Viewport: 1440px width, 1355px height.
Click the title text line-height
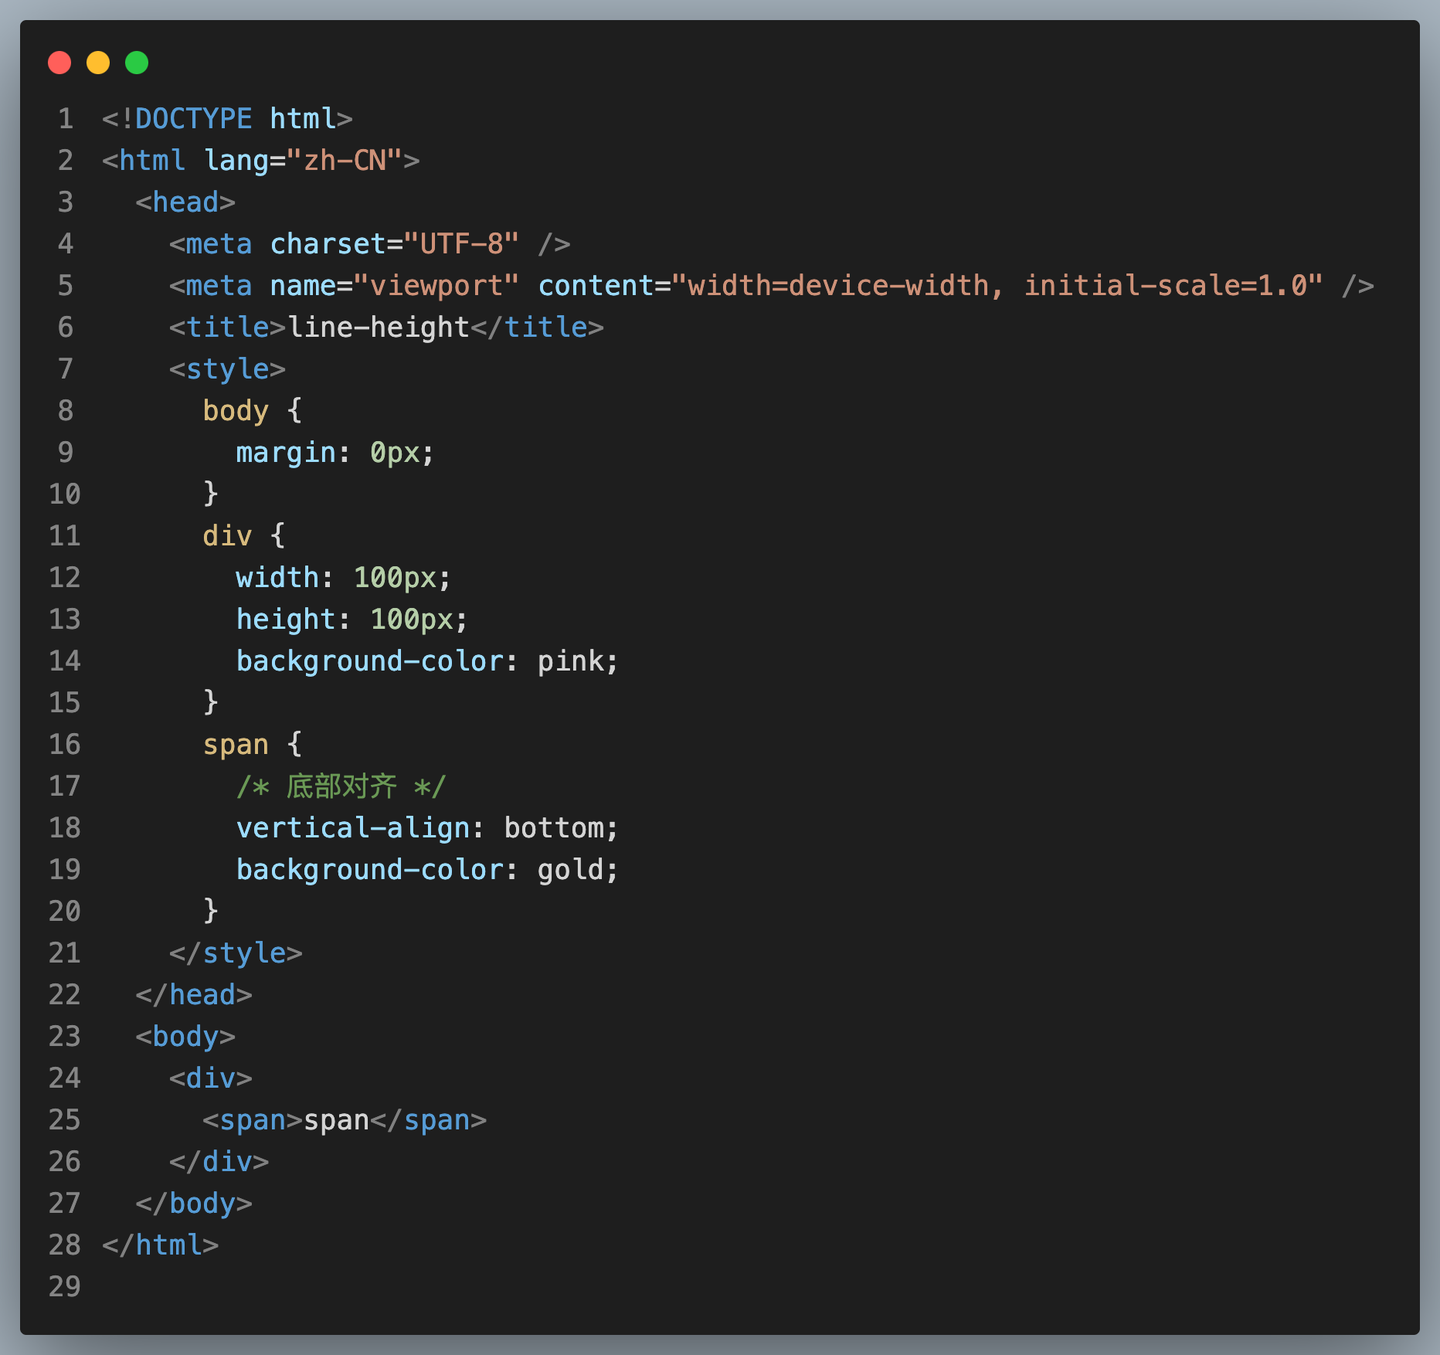click(379, 327)
